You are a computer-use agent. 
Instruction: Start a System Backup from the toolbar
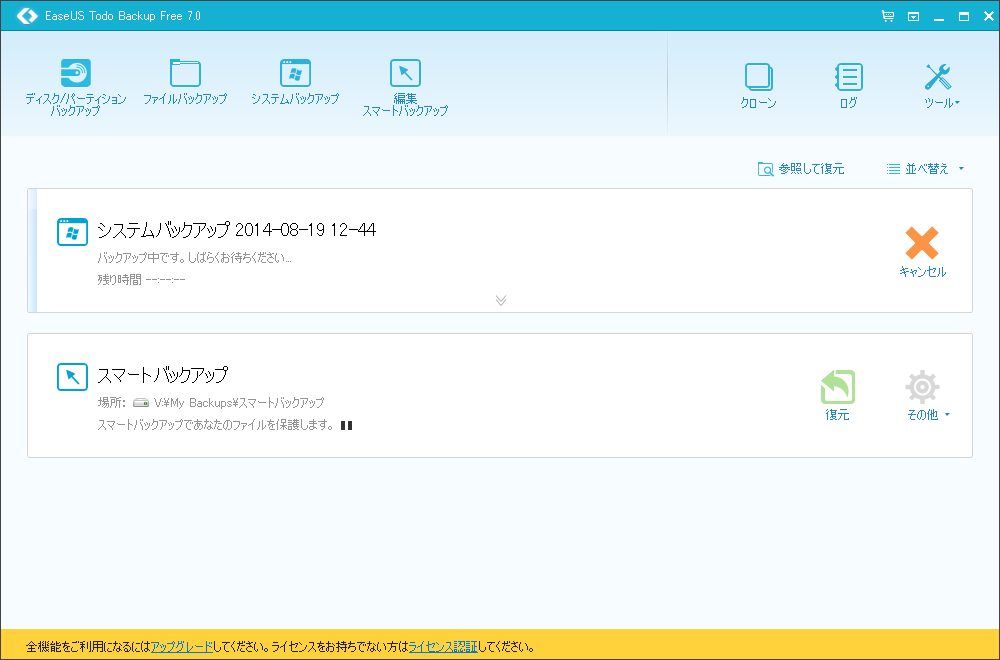294,82
